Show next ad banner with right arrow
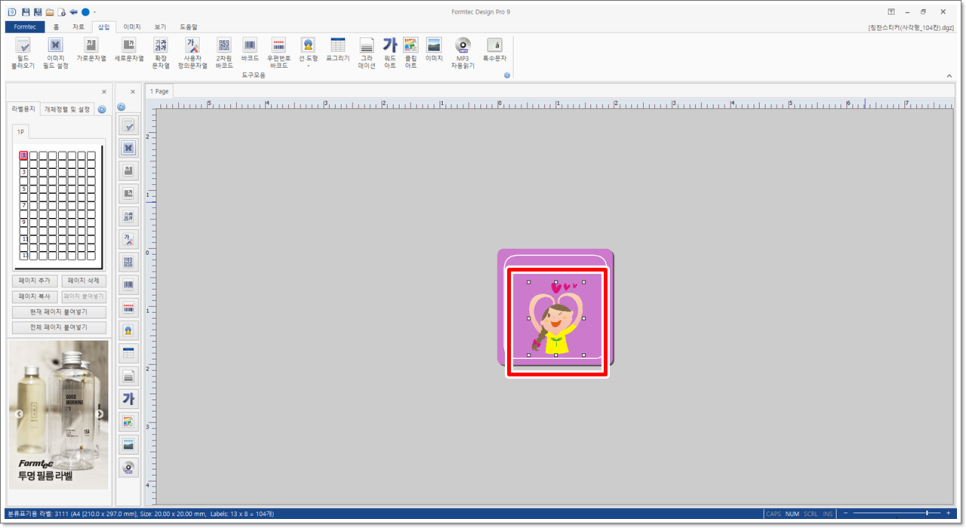Image resolution: width=966 pixels, height=528 pixels. [x=99, y=414]
